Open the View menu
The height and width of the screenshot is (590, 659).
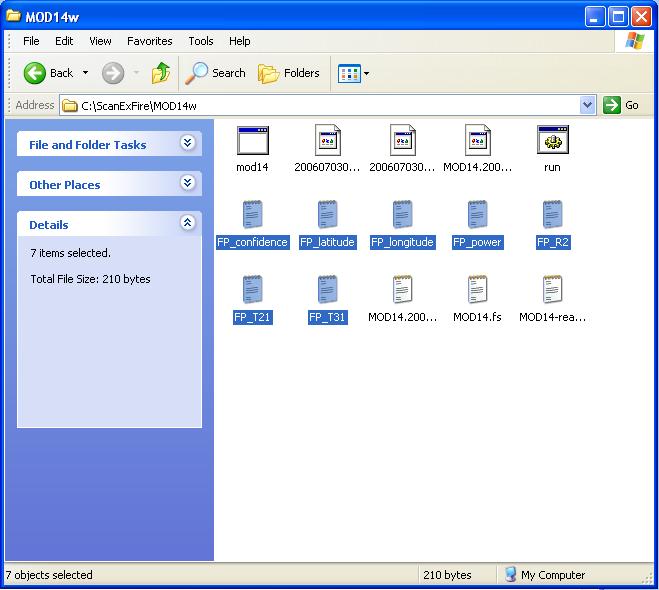pos(100,41)
